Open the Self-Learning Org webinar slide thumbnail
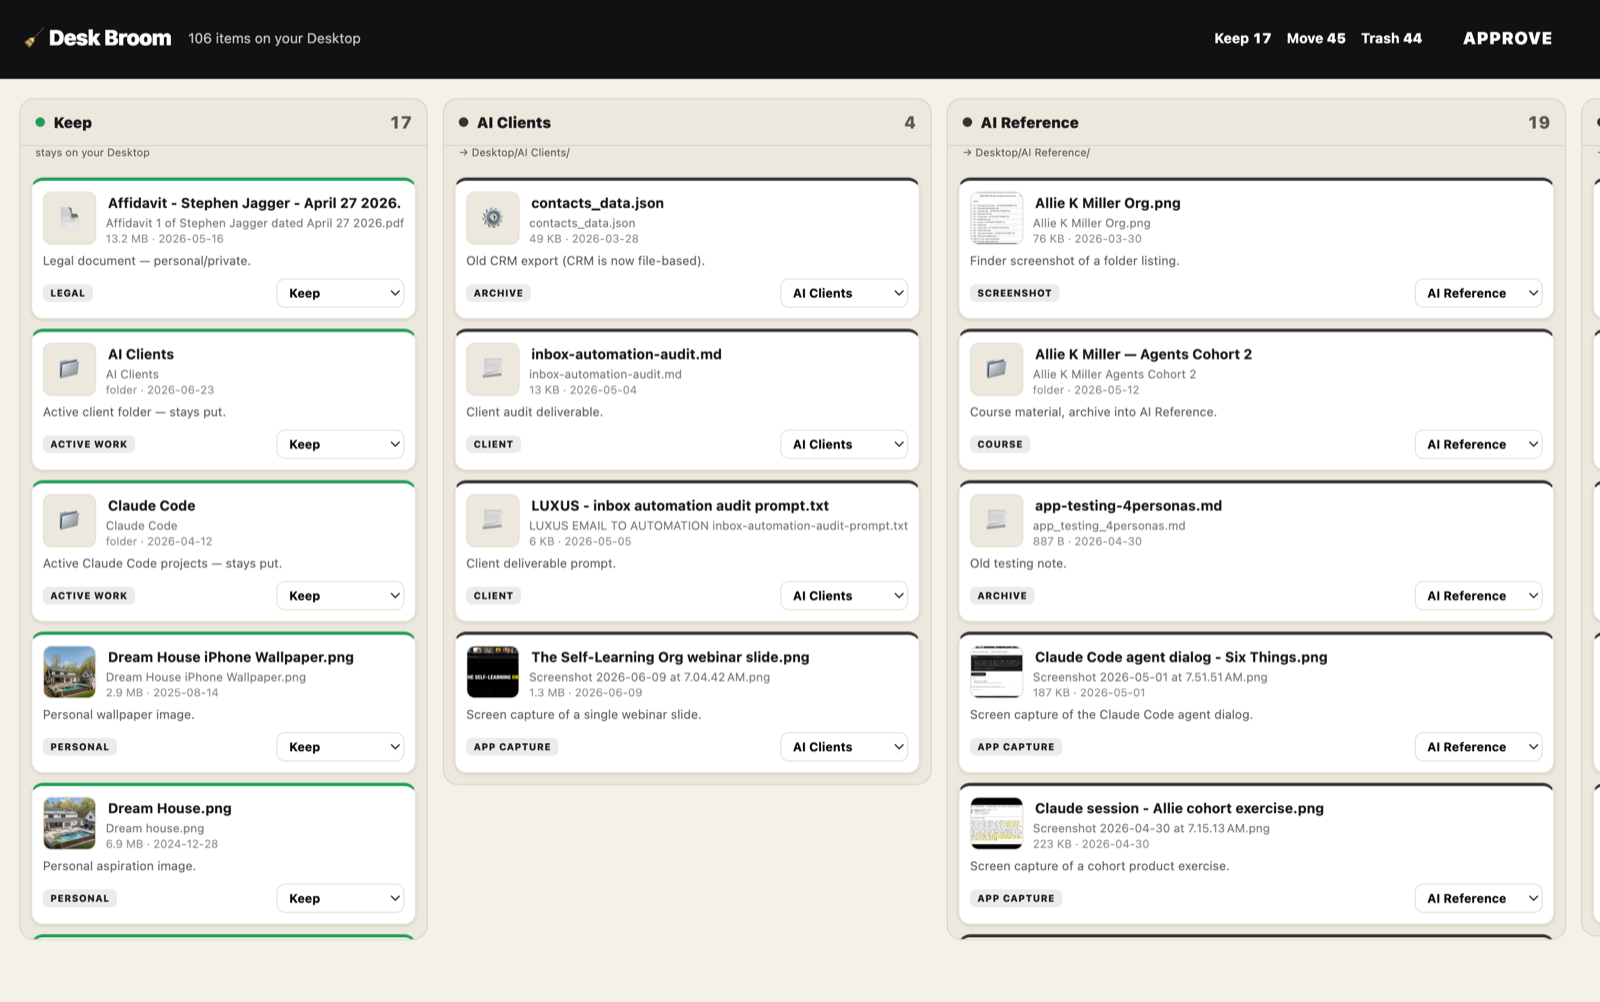Viewport: 1600px width, 1002px height. click(x=492, y=672)
